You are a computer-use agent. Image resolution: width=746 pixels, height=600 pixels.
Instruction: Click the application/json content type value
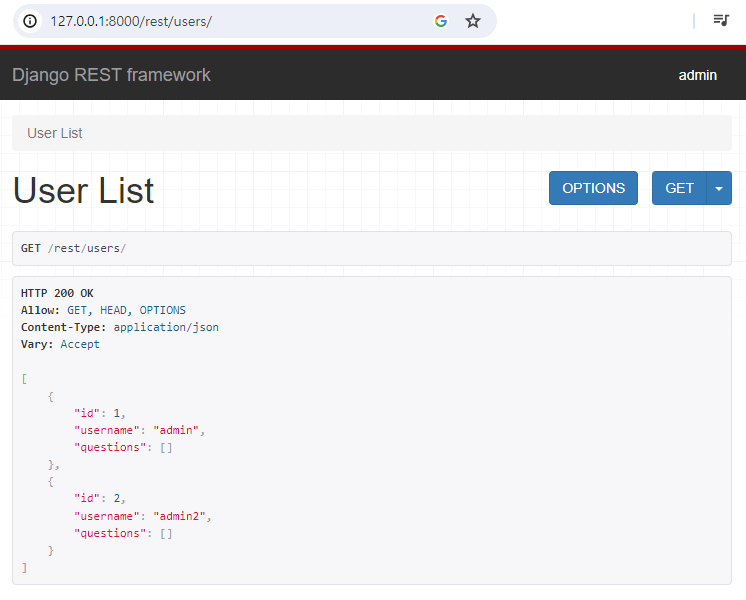[166, 327]
